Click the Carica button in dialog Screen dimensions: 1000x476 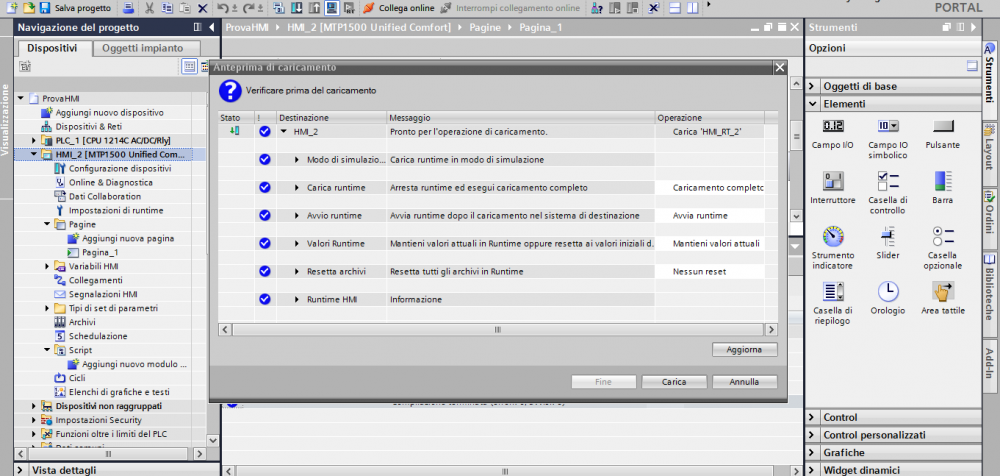[674, 382]
